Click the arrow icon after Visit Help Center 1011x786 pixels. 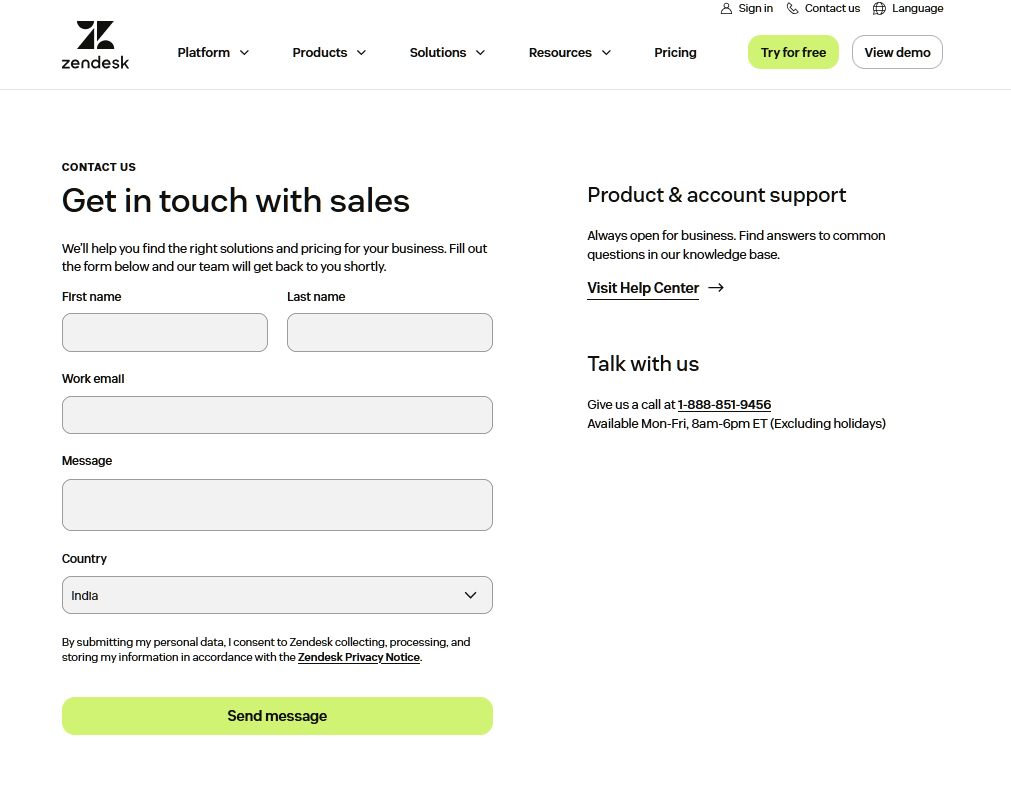pyautogui.click(x=716, y=287)
